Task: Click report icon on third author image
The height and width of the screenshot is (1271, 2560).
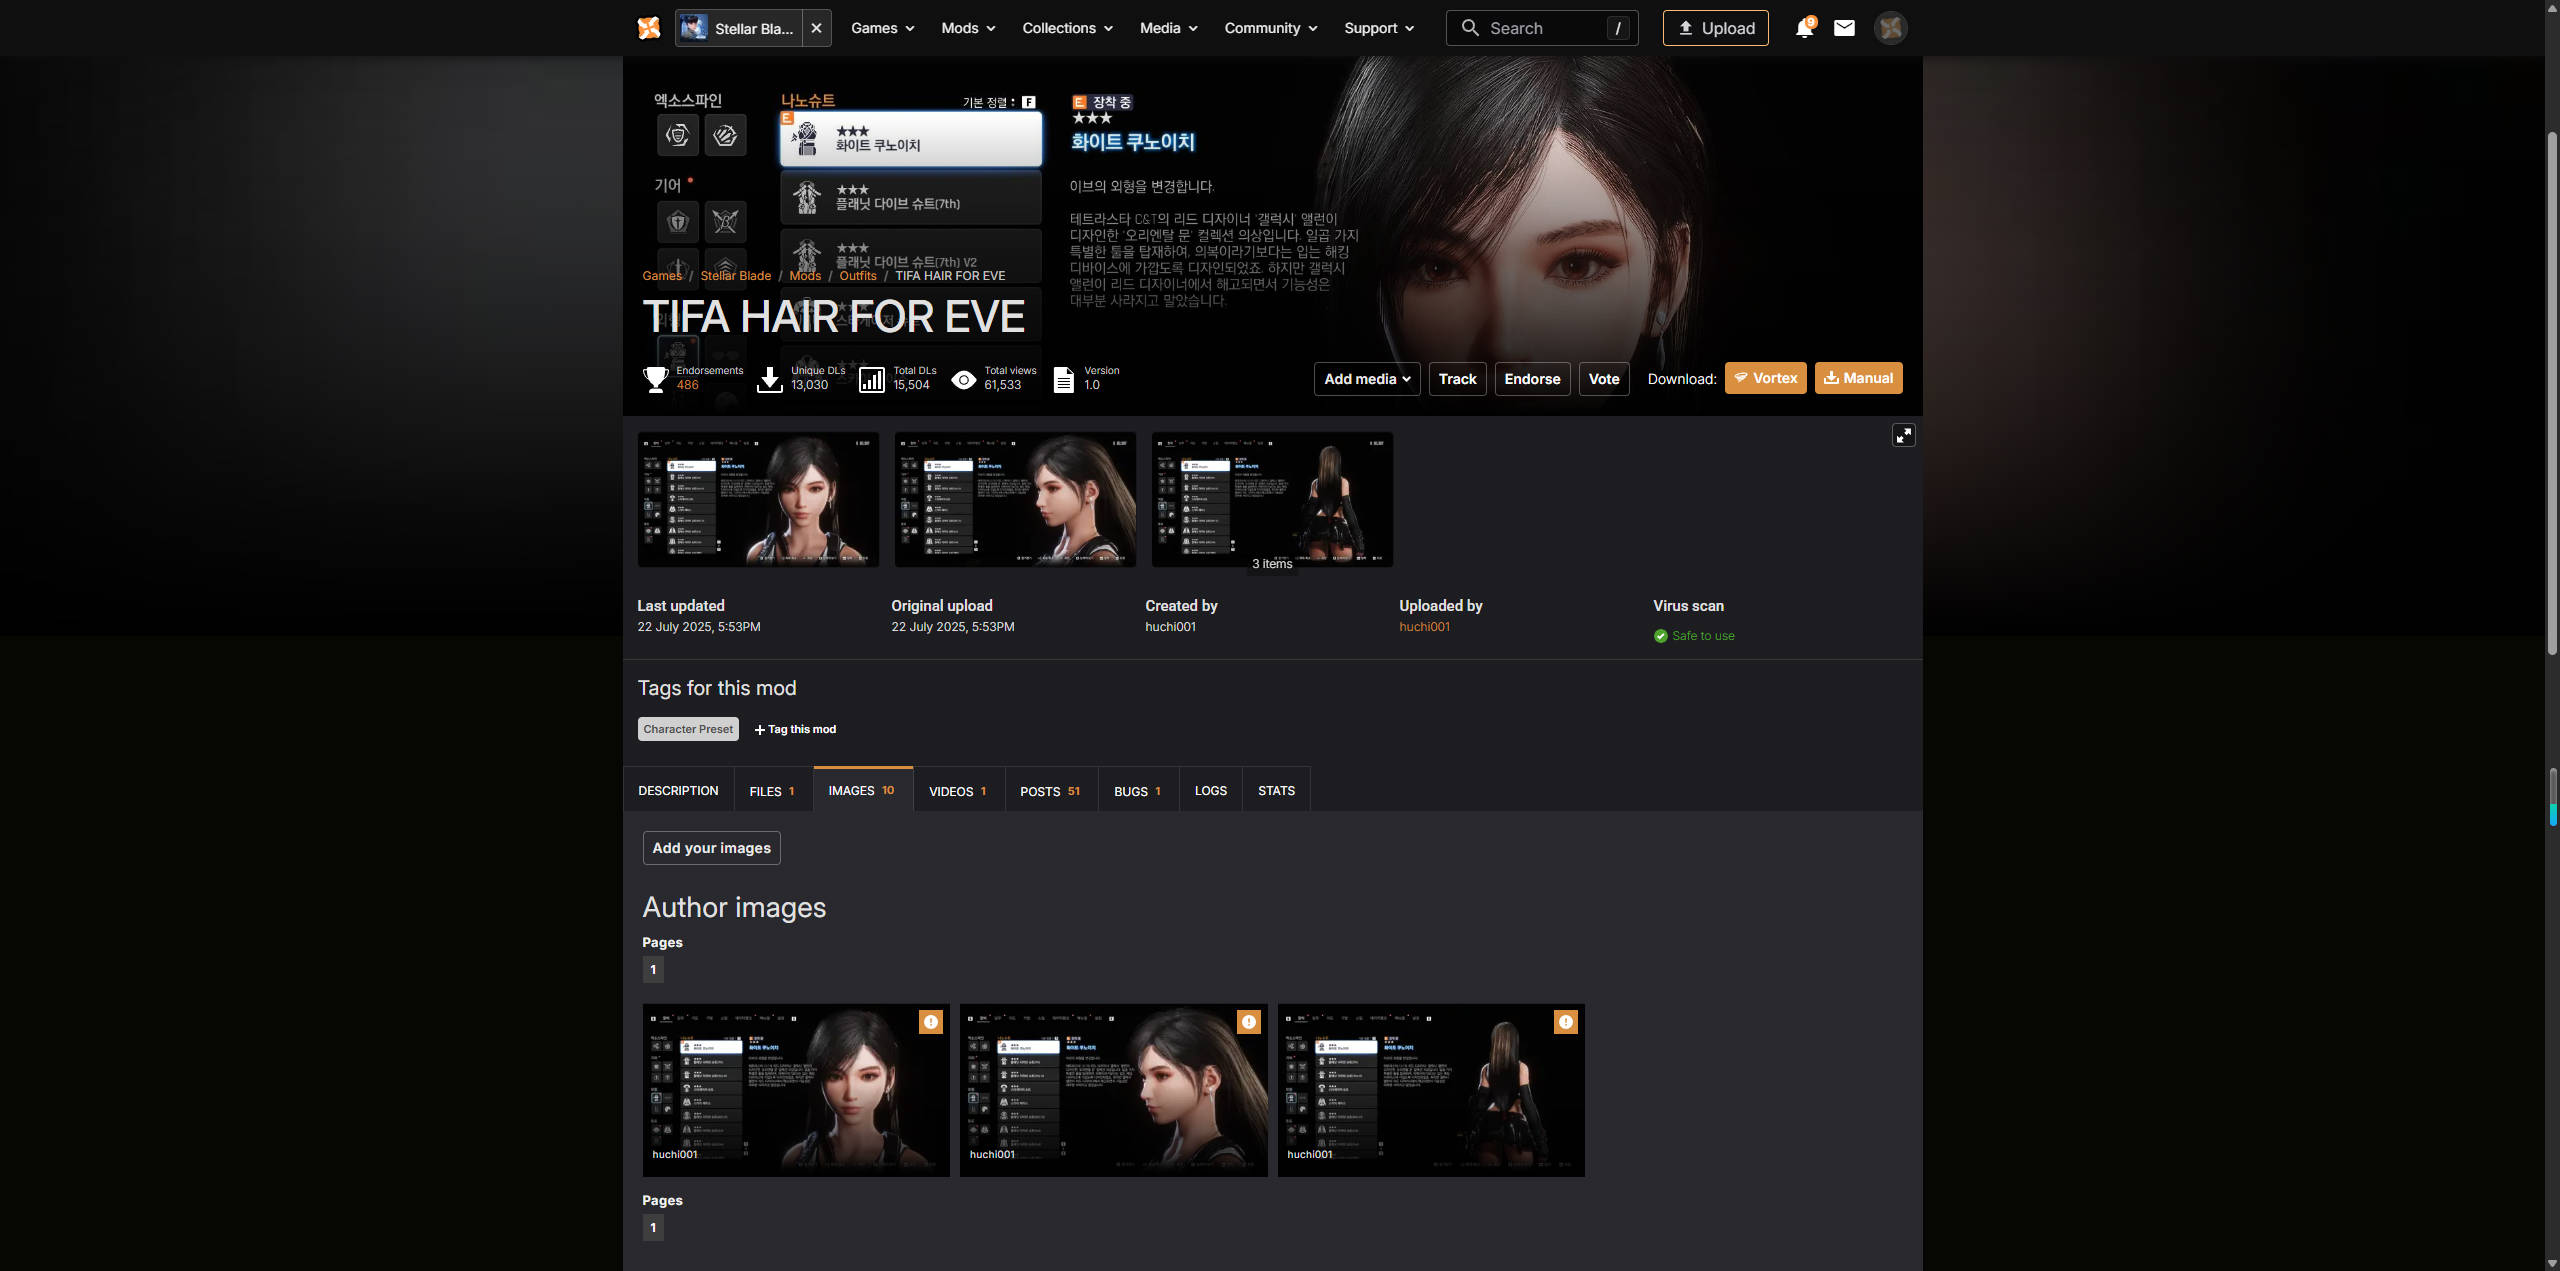Action: 1566,1022
